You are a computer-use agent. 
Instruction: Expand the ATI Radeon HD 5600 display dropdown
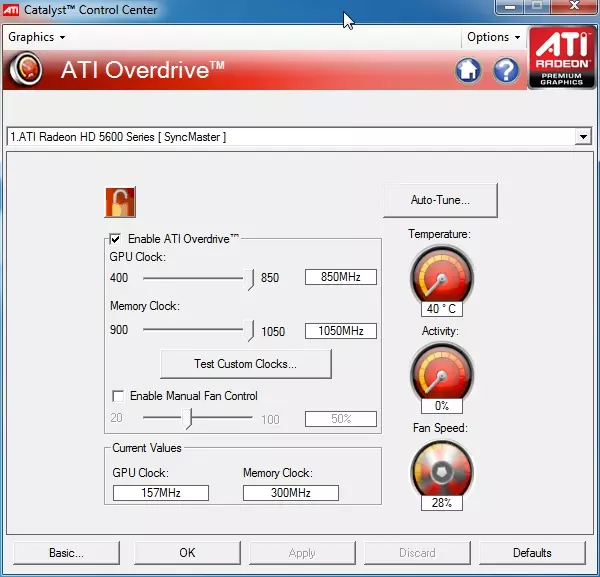584,137
